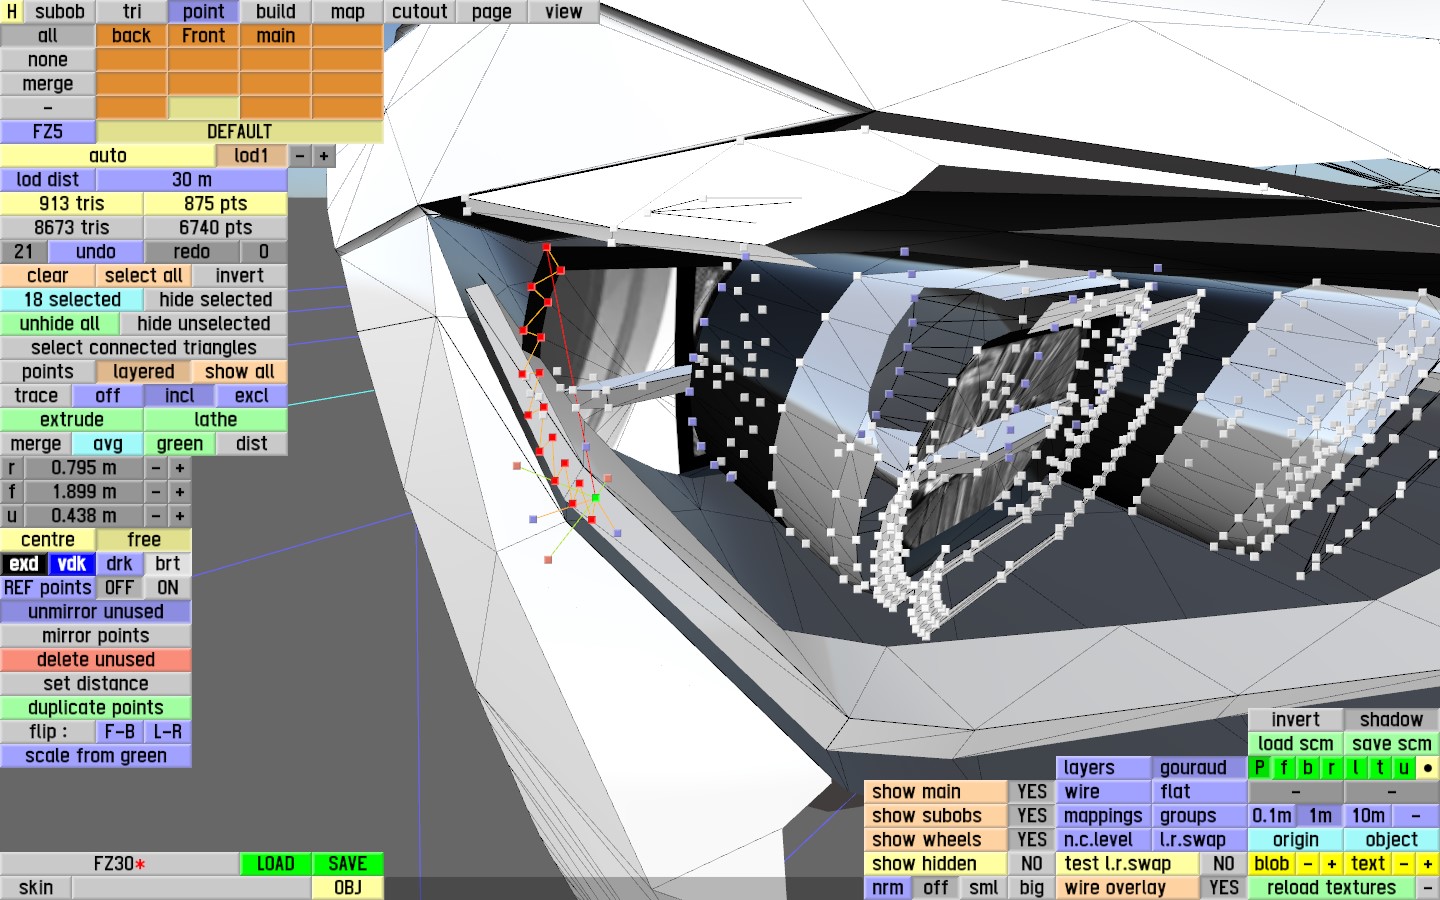Flip points L-R
The image size is (1440, 900).
coord(168,732)
